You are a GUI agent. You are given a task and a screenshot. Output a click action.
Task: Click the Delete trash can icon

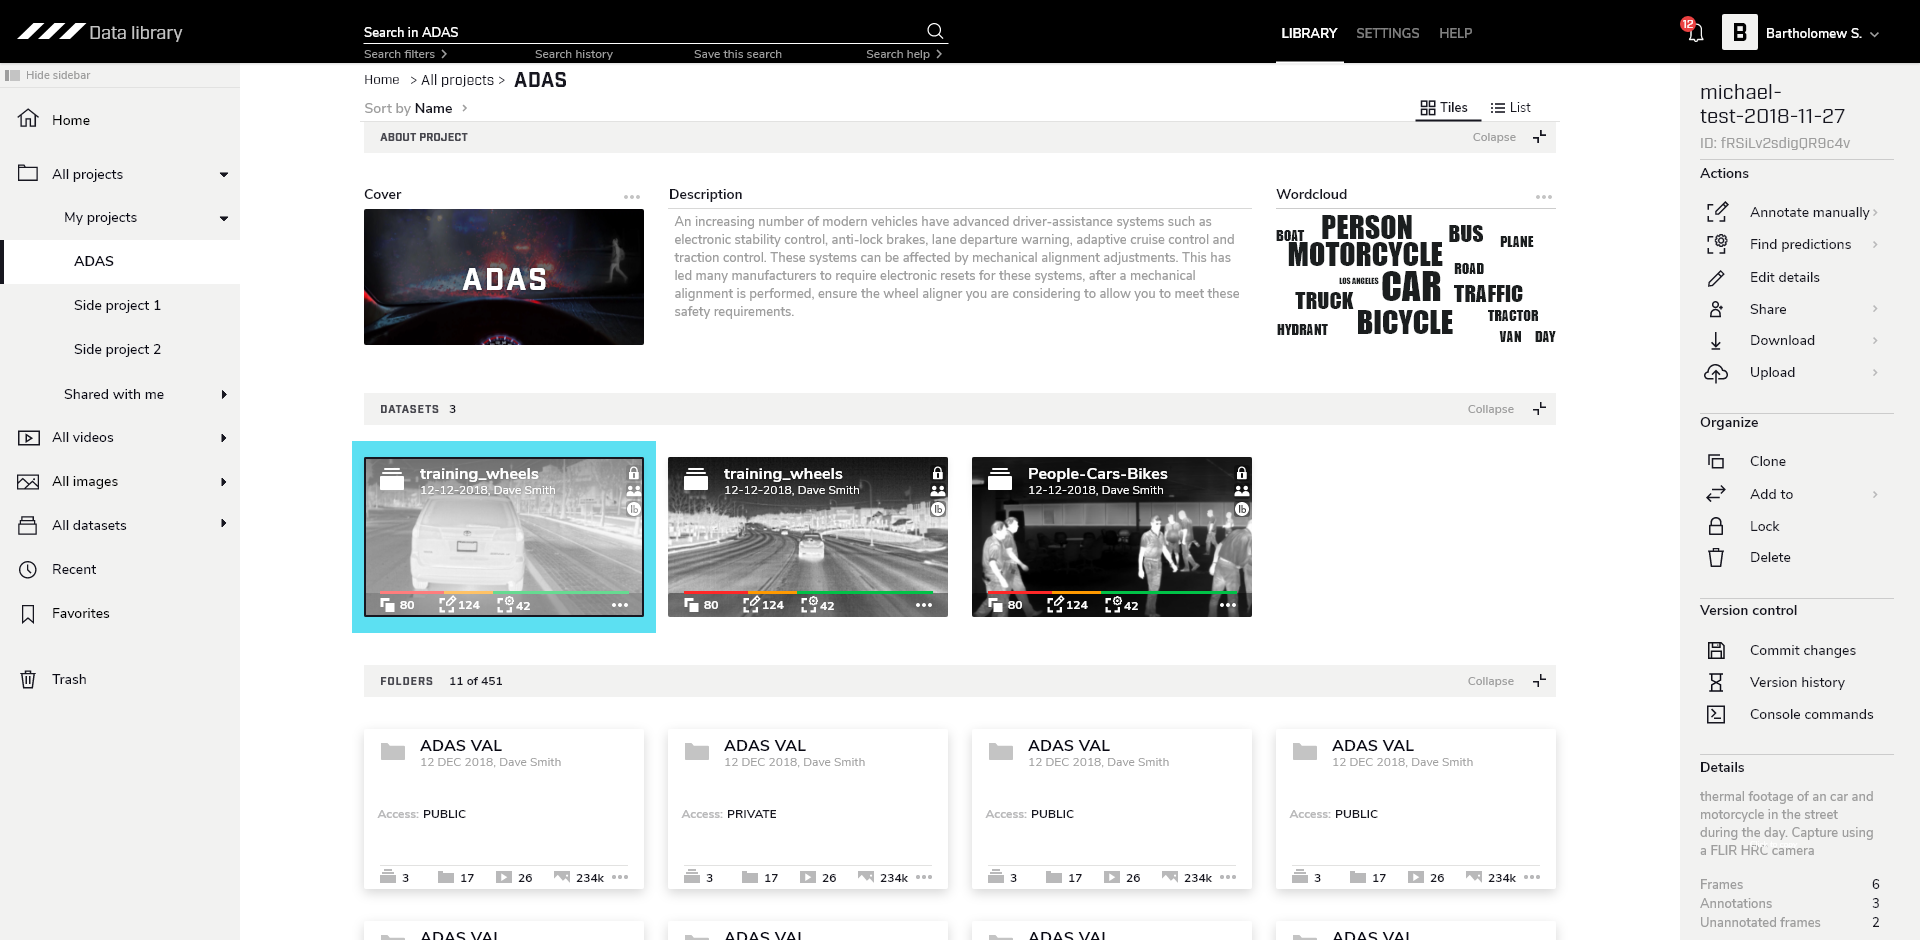[x=1716, y=557]
